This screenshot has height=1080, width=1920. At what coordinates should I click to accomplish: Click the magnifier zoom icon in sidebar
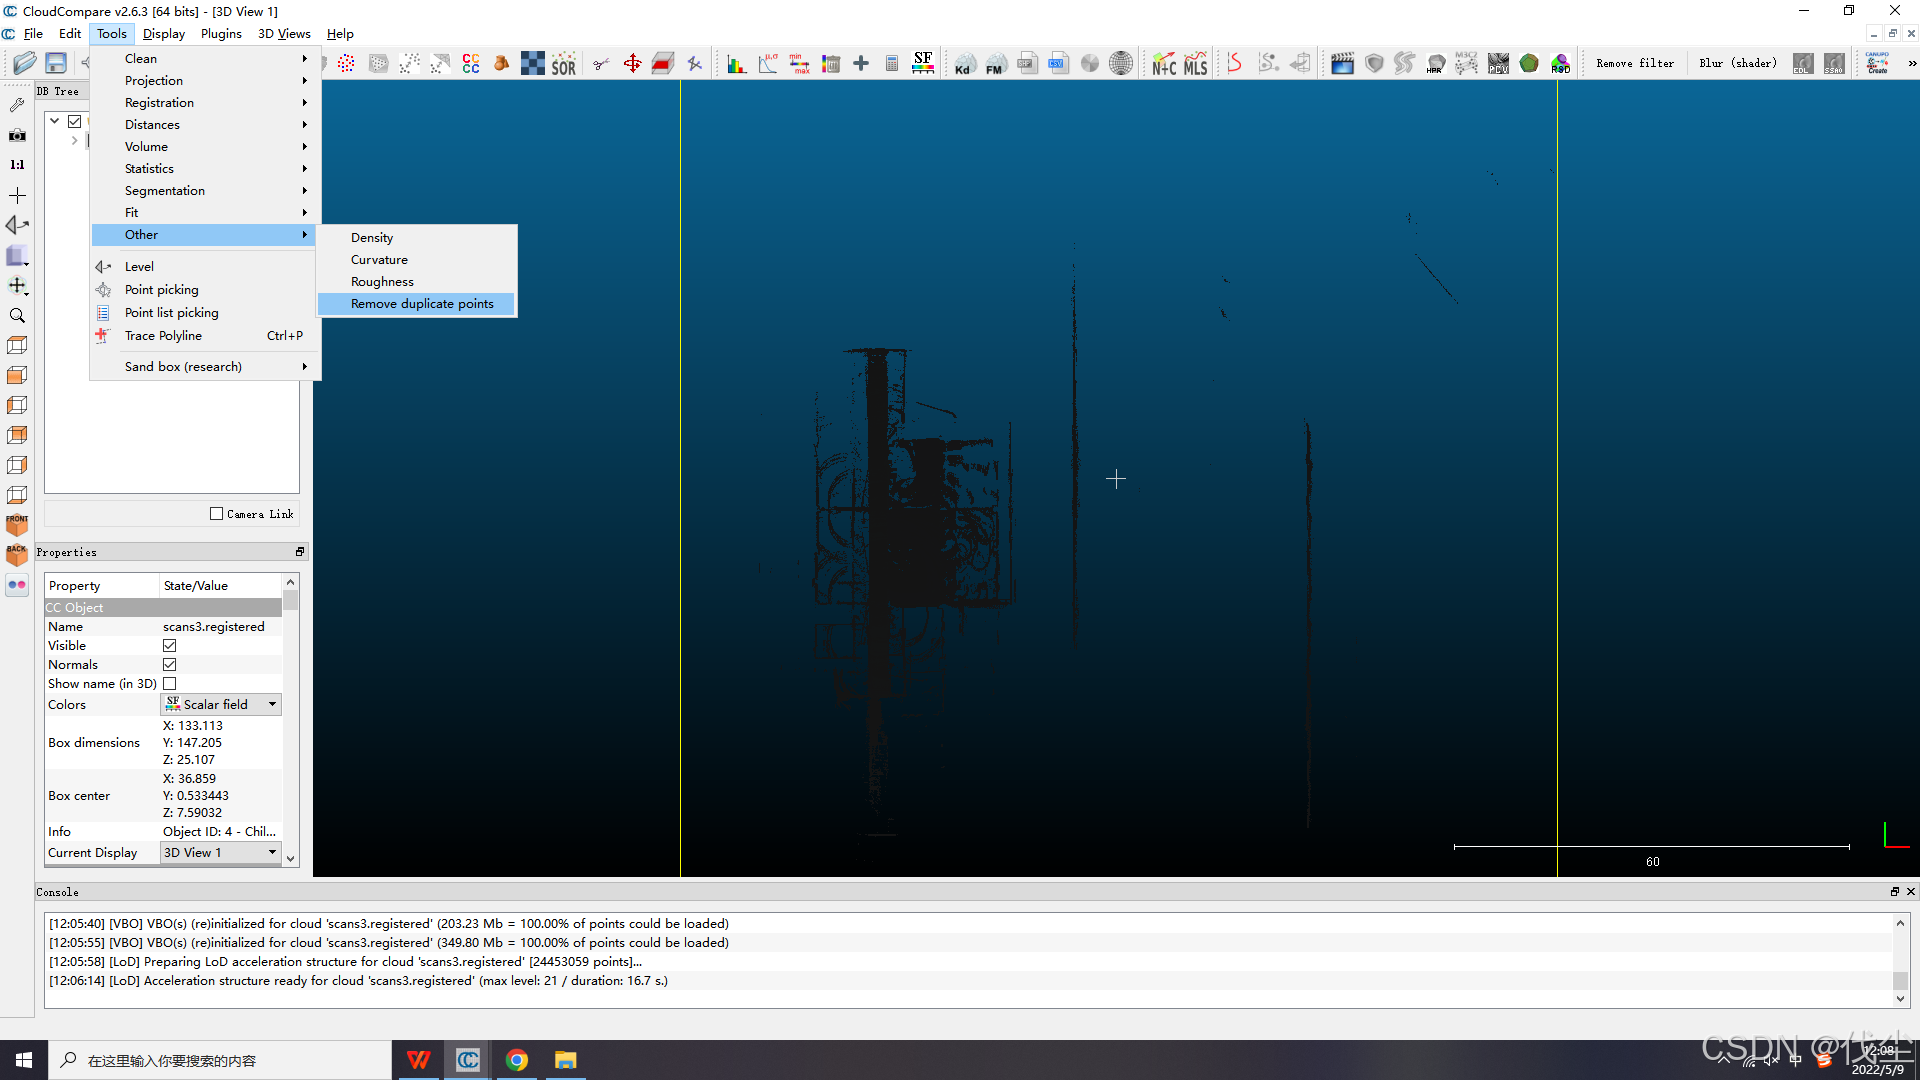click(x=17, y=315)
